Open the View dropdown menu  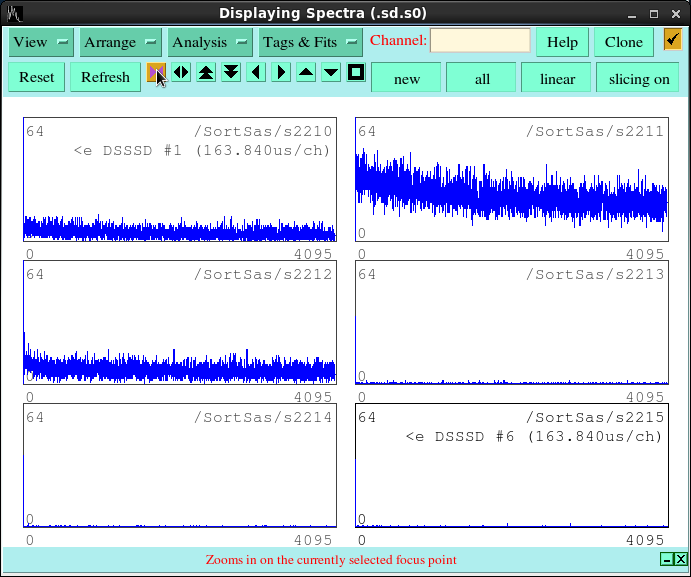pyautogui.click(x=41, y=42)
